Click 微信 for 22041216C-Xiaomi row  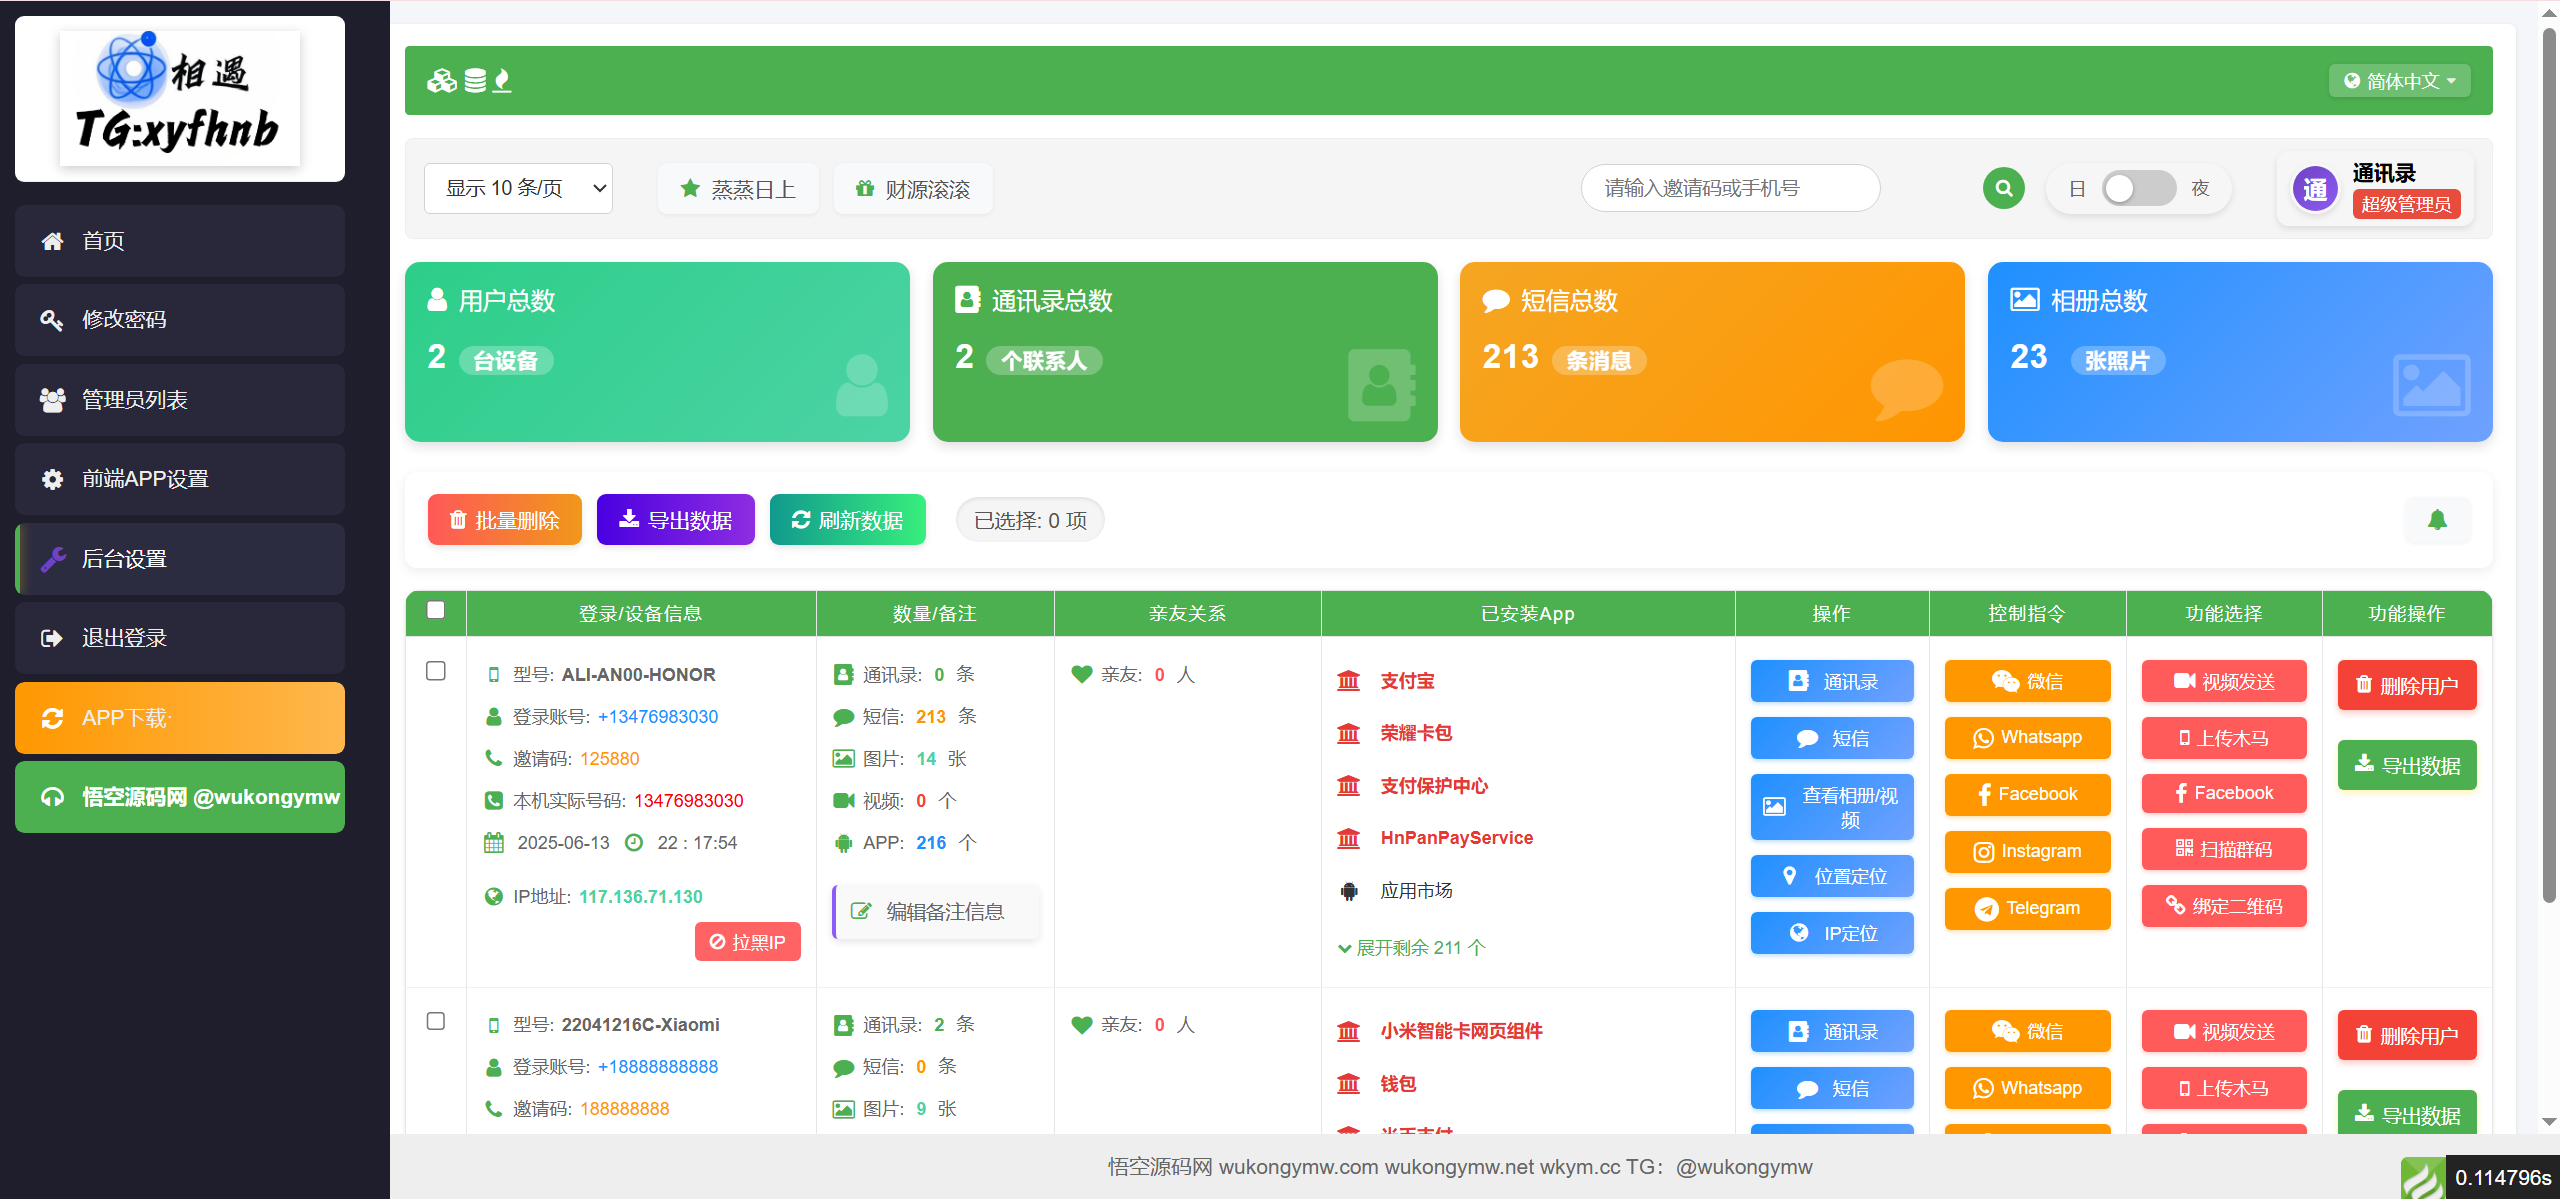[x=2027, y=1031]
